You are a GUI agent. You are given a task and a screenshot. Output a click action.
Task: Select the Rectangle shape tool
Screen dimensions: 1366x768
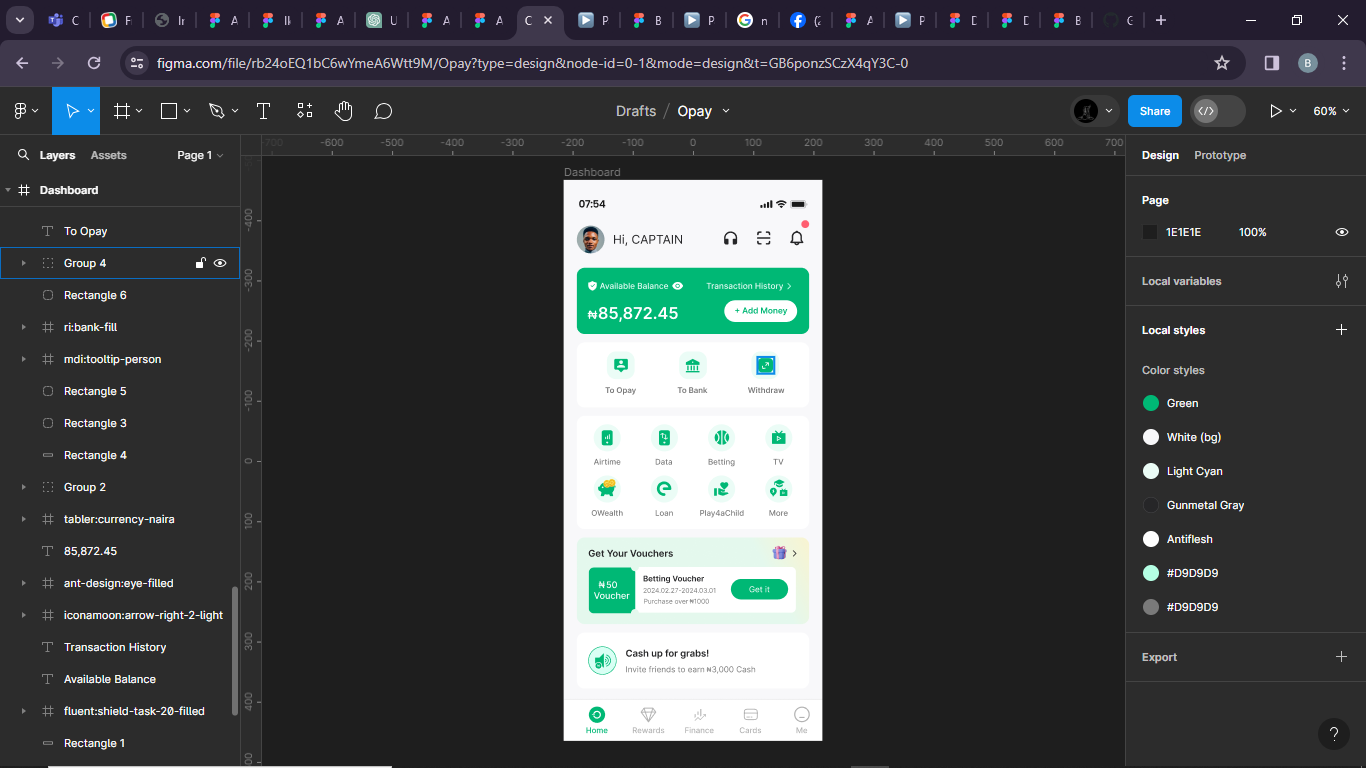(169, 111)
